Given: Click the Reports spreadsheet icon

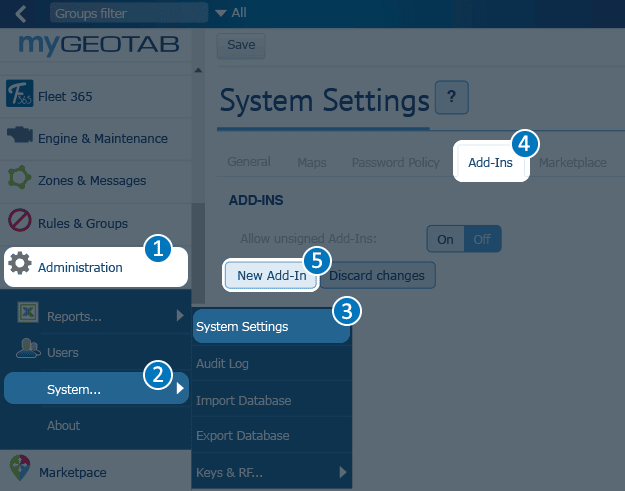Looking at the screenshot, I should [28, 312].
